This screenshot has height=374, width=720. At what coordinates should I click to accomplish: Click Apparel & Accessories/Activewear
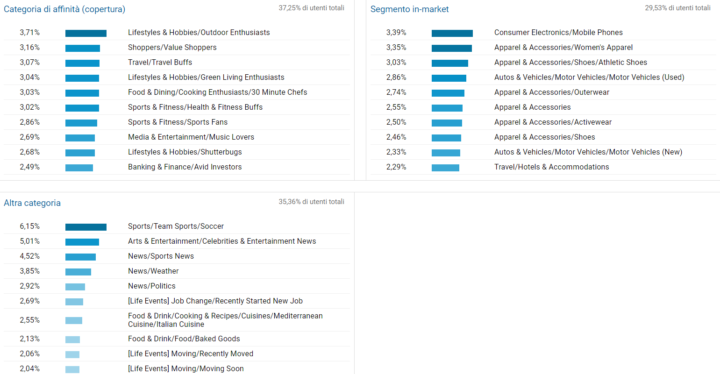553,122
